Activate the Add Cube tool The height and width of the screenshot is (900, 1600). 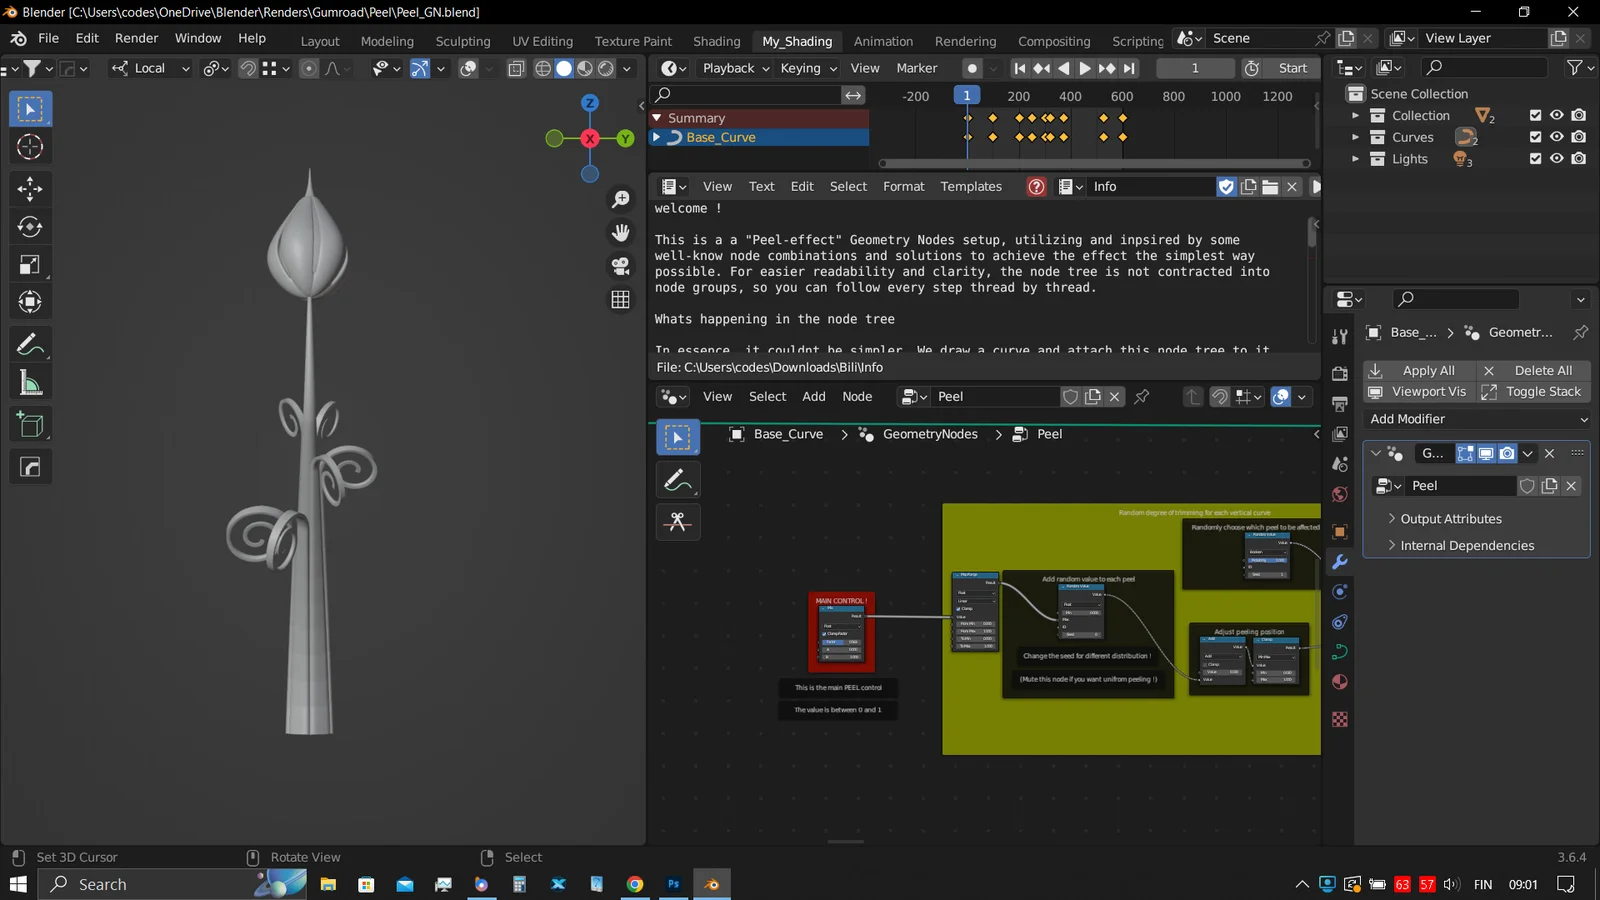point(30,424)
